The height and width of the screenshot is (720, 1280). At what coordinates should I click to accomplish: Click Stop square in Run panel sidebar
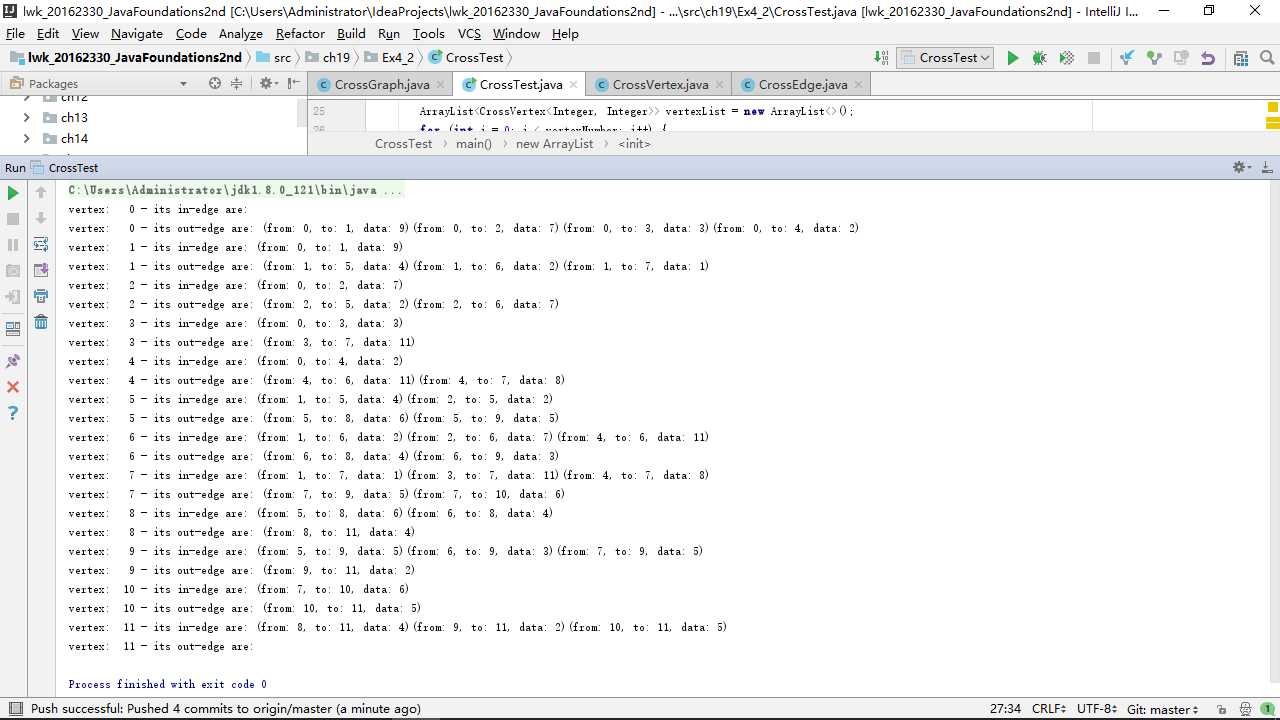pyautogui.click(x=13, y=219)
